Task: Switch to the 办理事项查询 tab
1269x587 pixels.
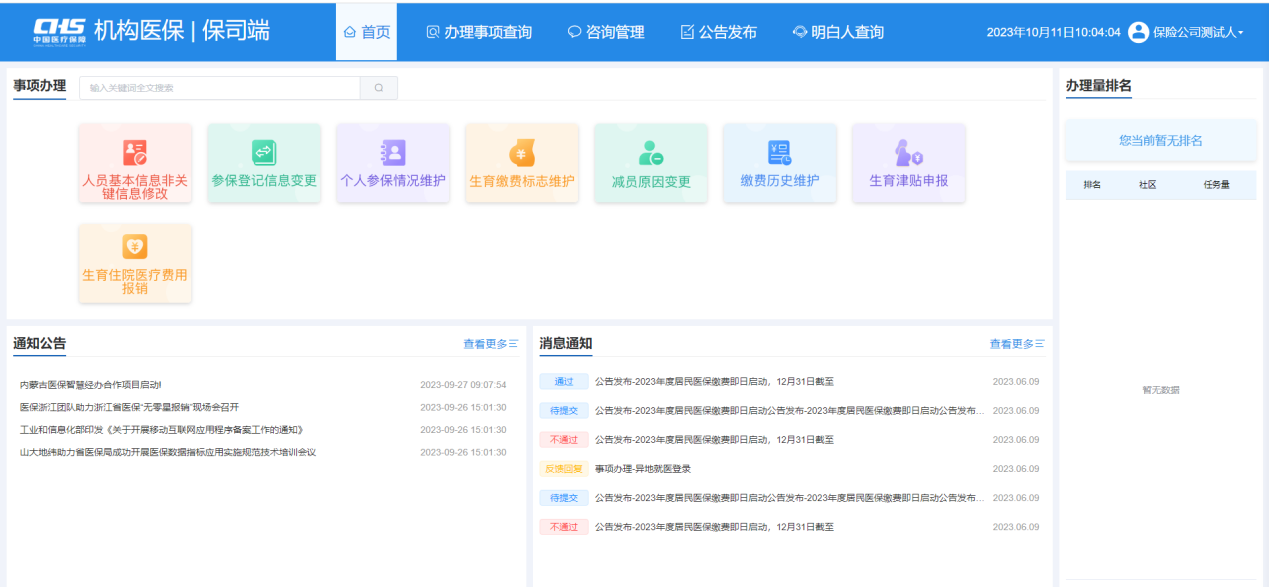Action: (x=479, y=32)
